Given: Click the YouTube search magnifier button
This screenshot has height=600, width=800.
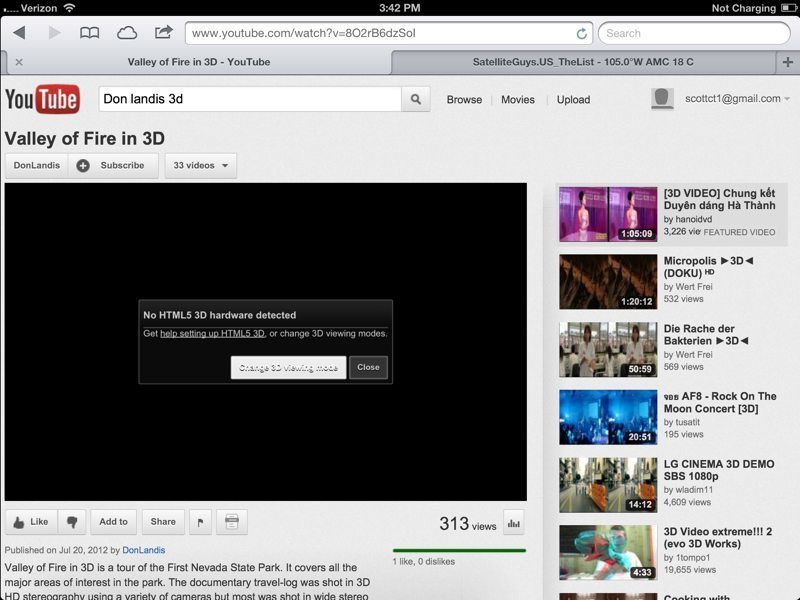Looking at the screenshot, I should coord(416,99).
